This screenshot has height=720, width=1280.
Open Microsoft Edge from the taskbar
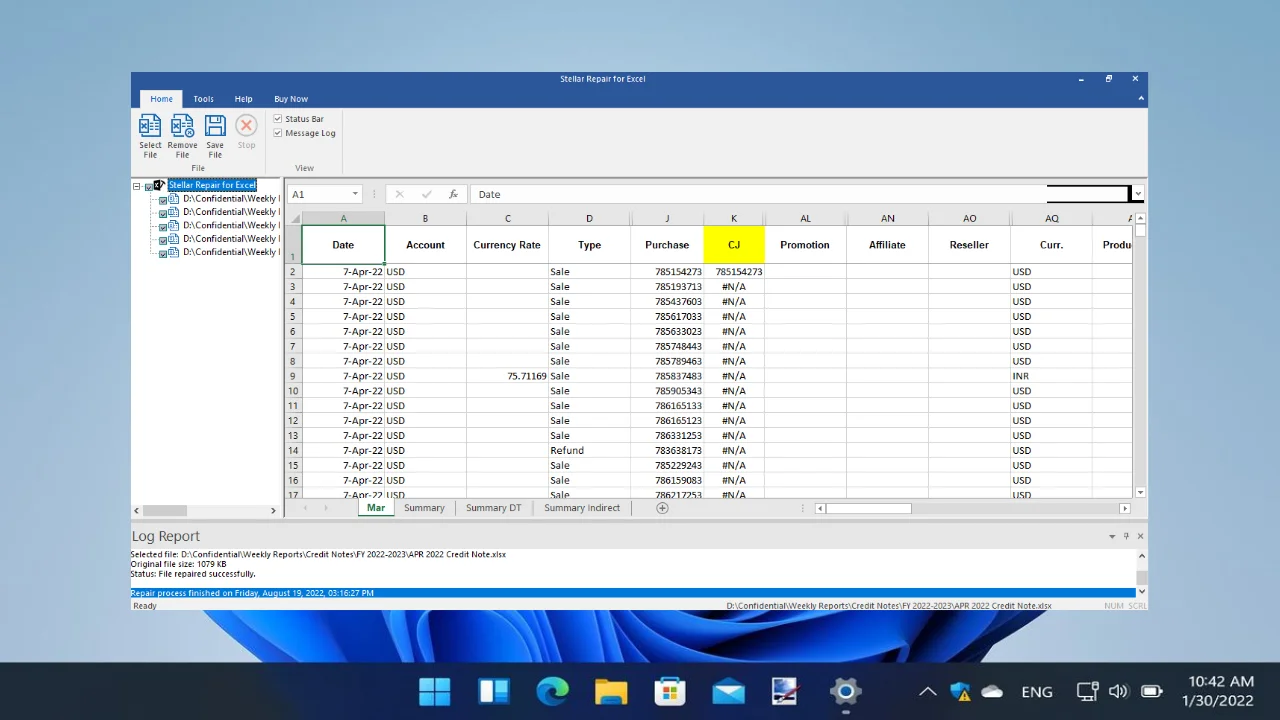[x=552, y=691]
